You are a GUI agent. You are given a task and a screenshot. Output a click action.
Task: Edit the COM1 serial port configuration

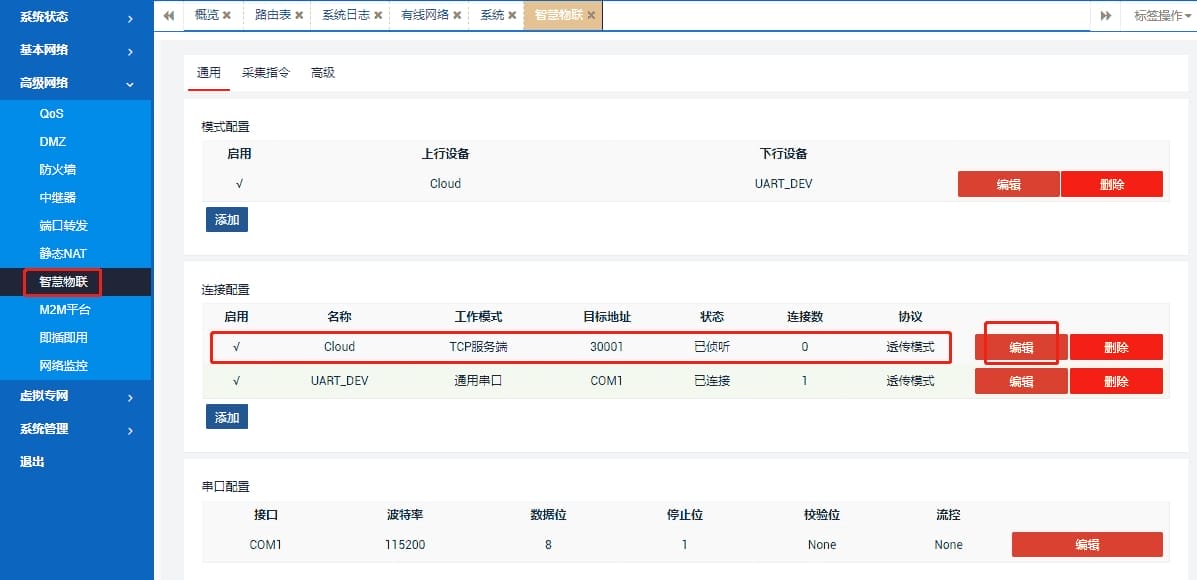(1087, 544)
